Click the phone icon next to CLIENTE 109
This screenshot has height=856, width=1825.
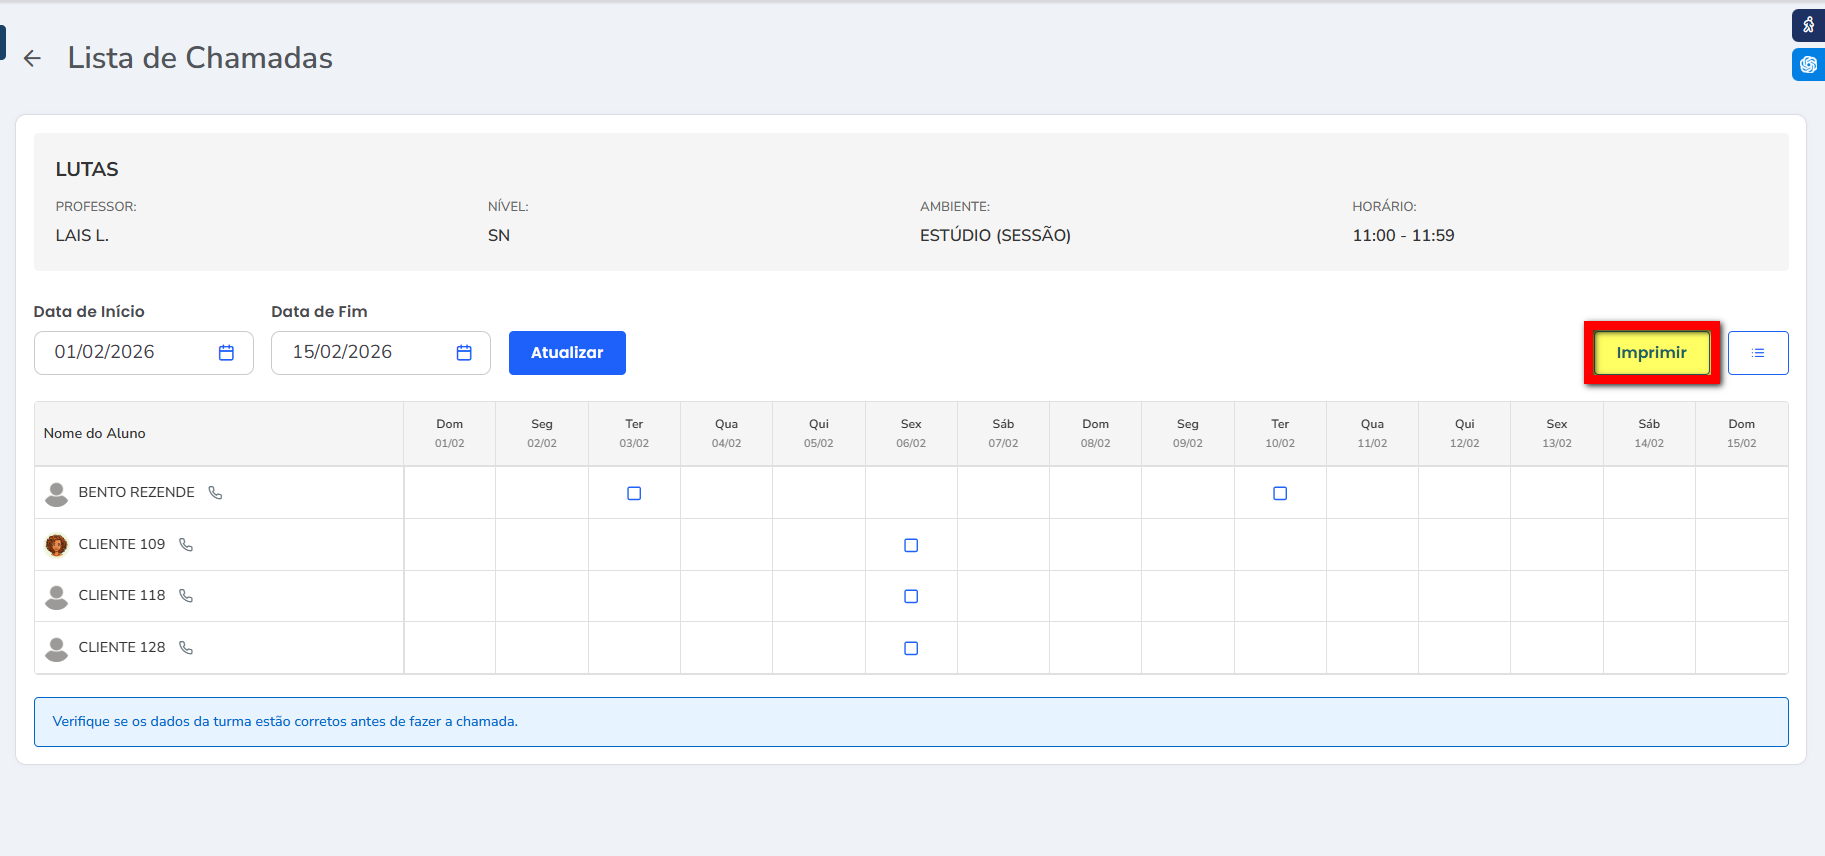[186, 545]
